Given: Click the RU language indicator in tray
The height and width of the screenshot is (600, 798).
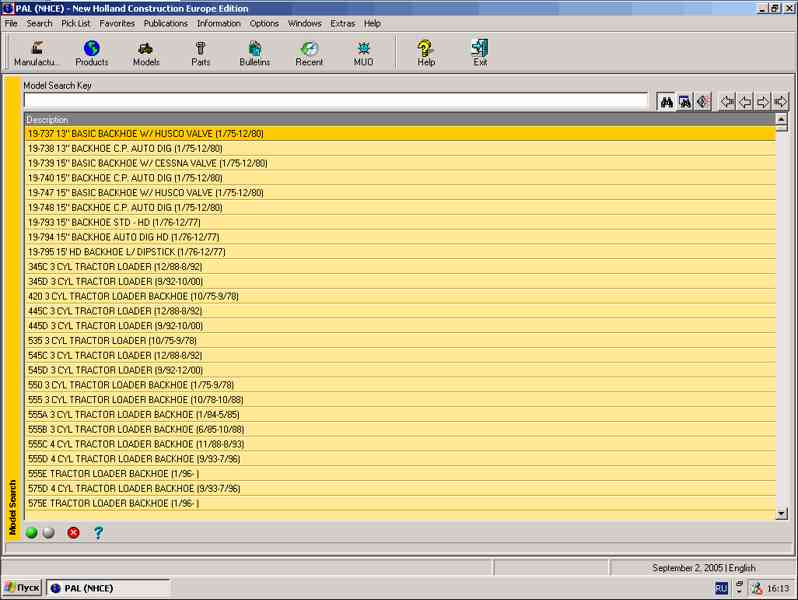Looking at the screenshot, I should (x=721, y=588).
